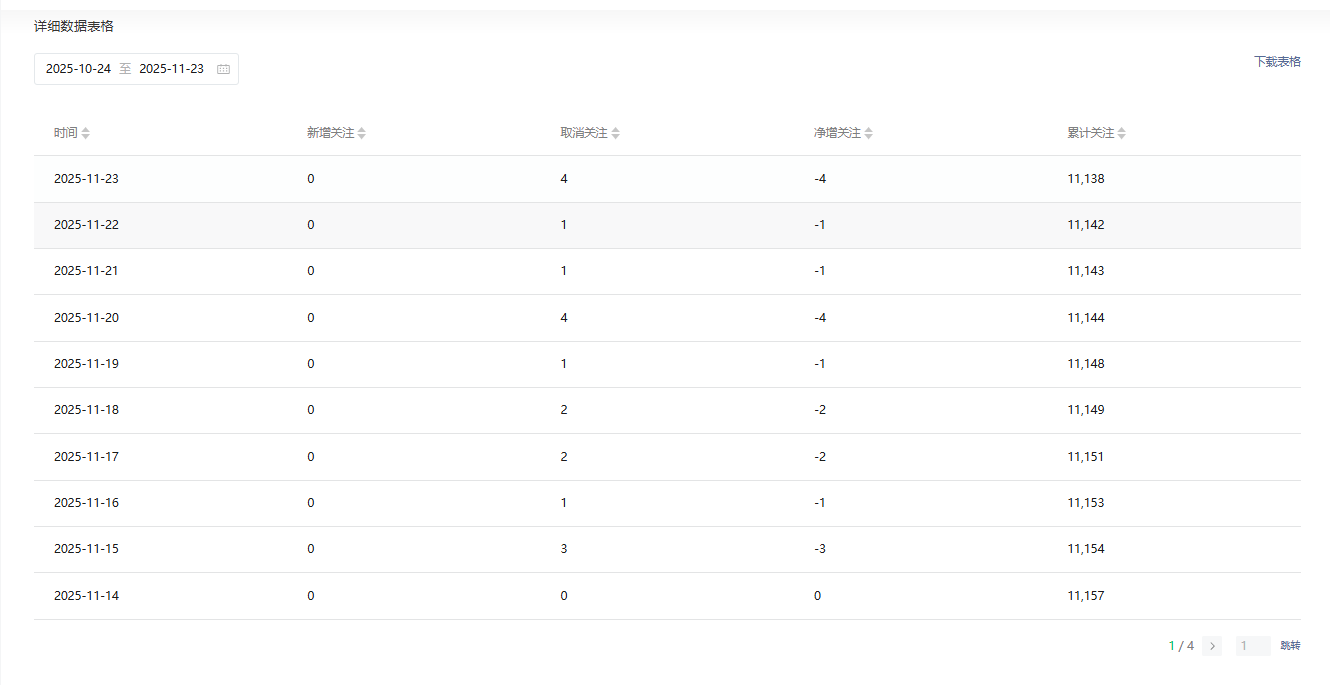Click cumulative value 11,157 cell

1086,596
